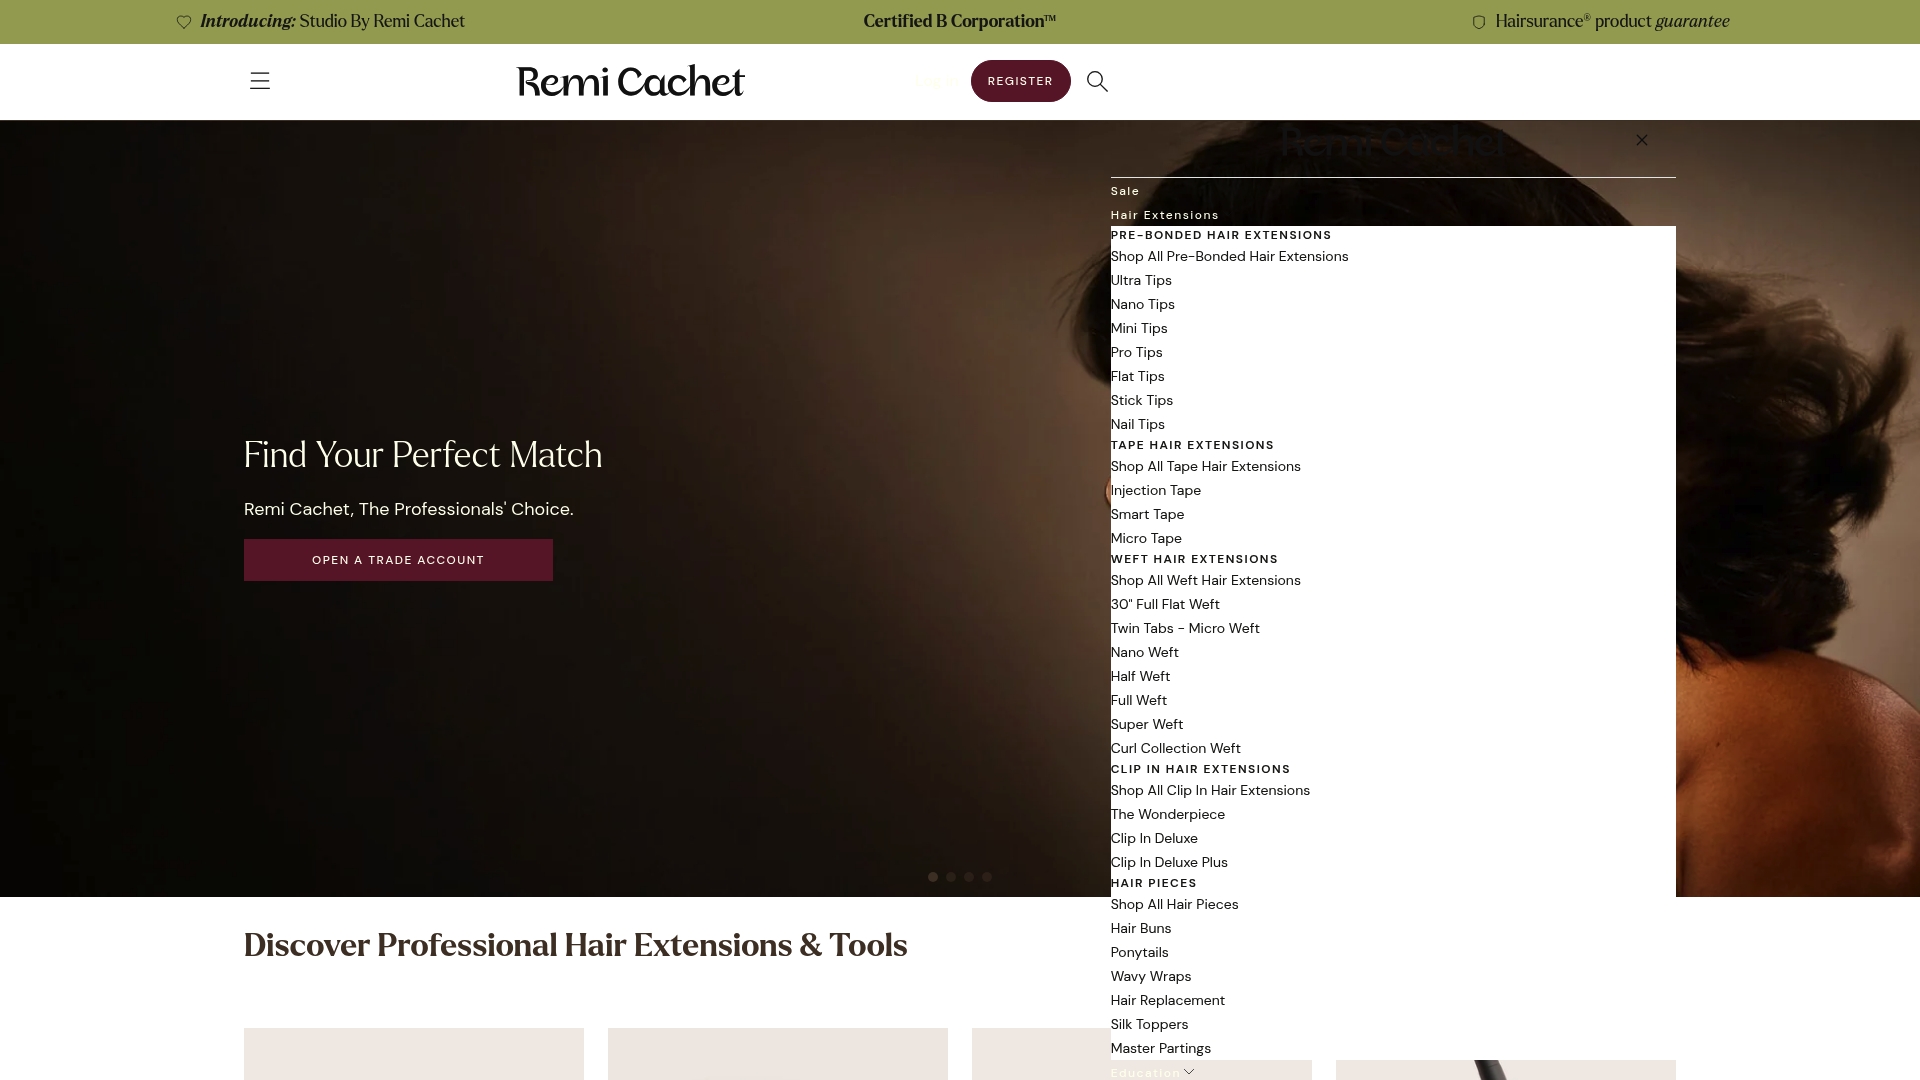Close the navigation drawer with X

(x=1641, y=140)
